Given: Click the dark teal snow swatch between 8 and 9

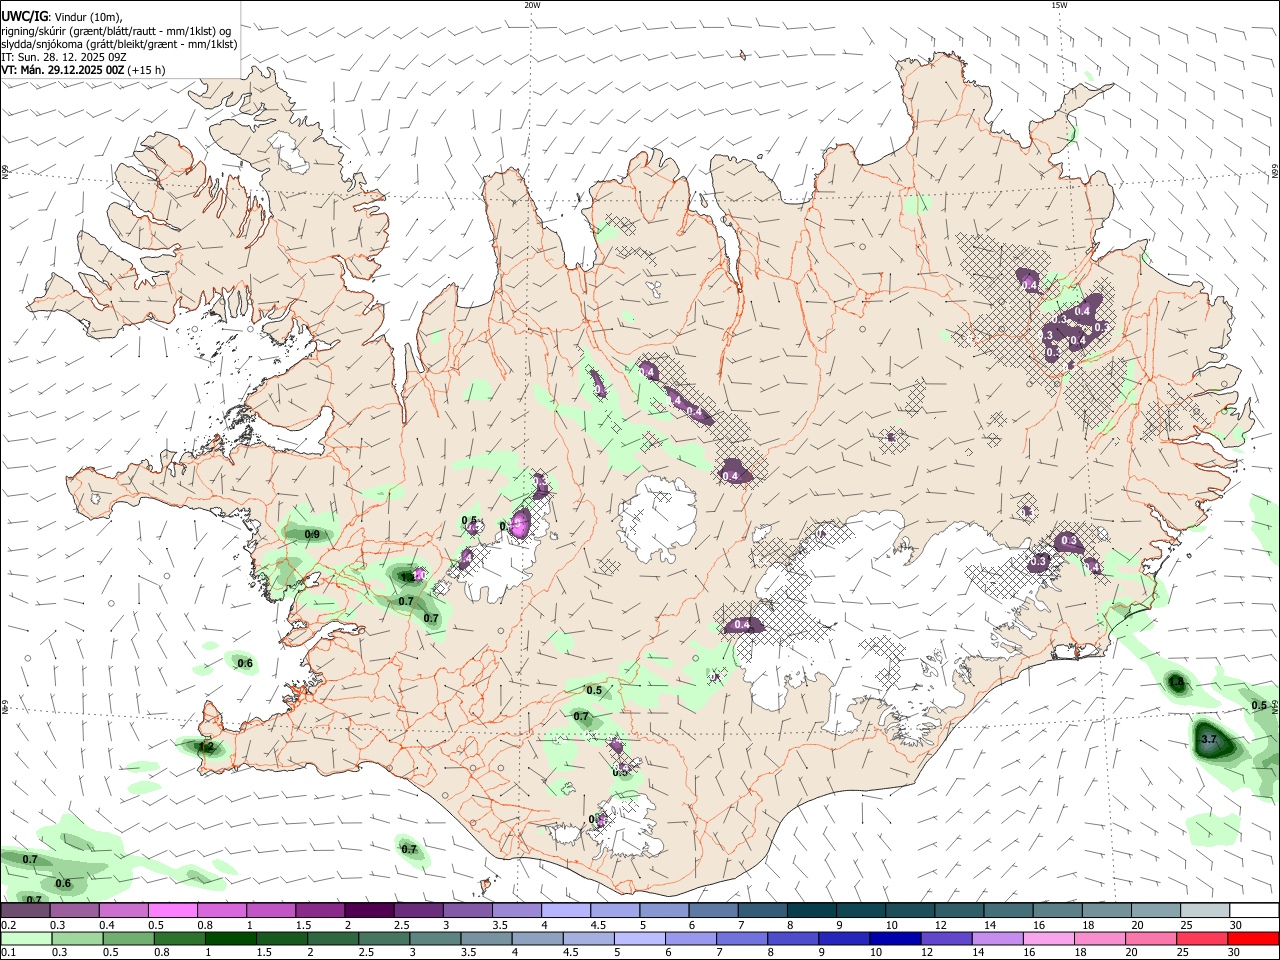Looking at the screenshot, I should [x=812, y=910].
